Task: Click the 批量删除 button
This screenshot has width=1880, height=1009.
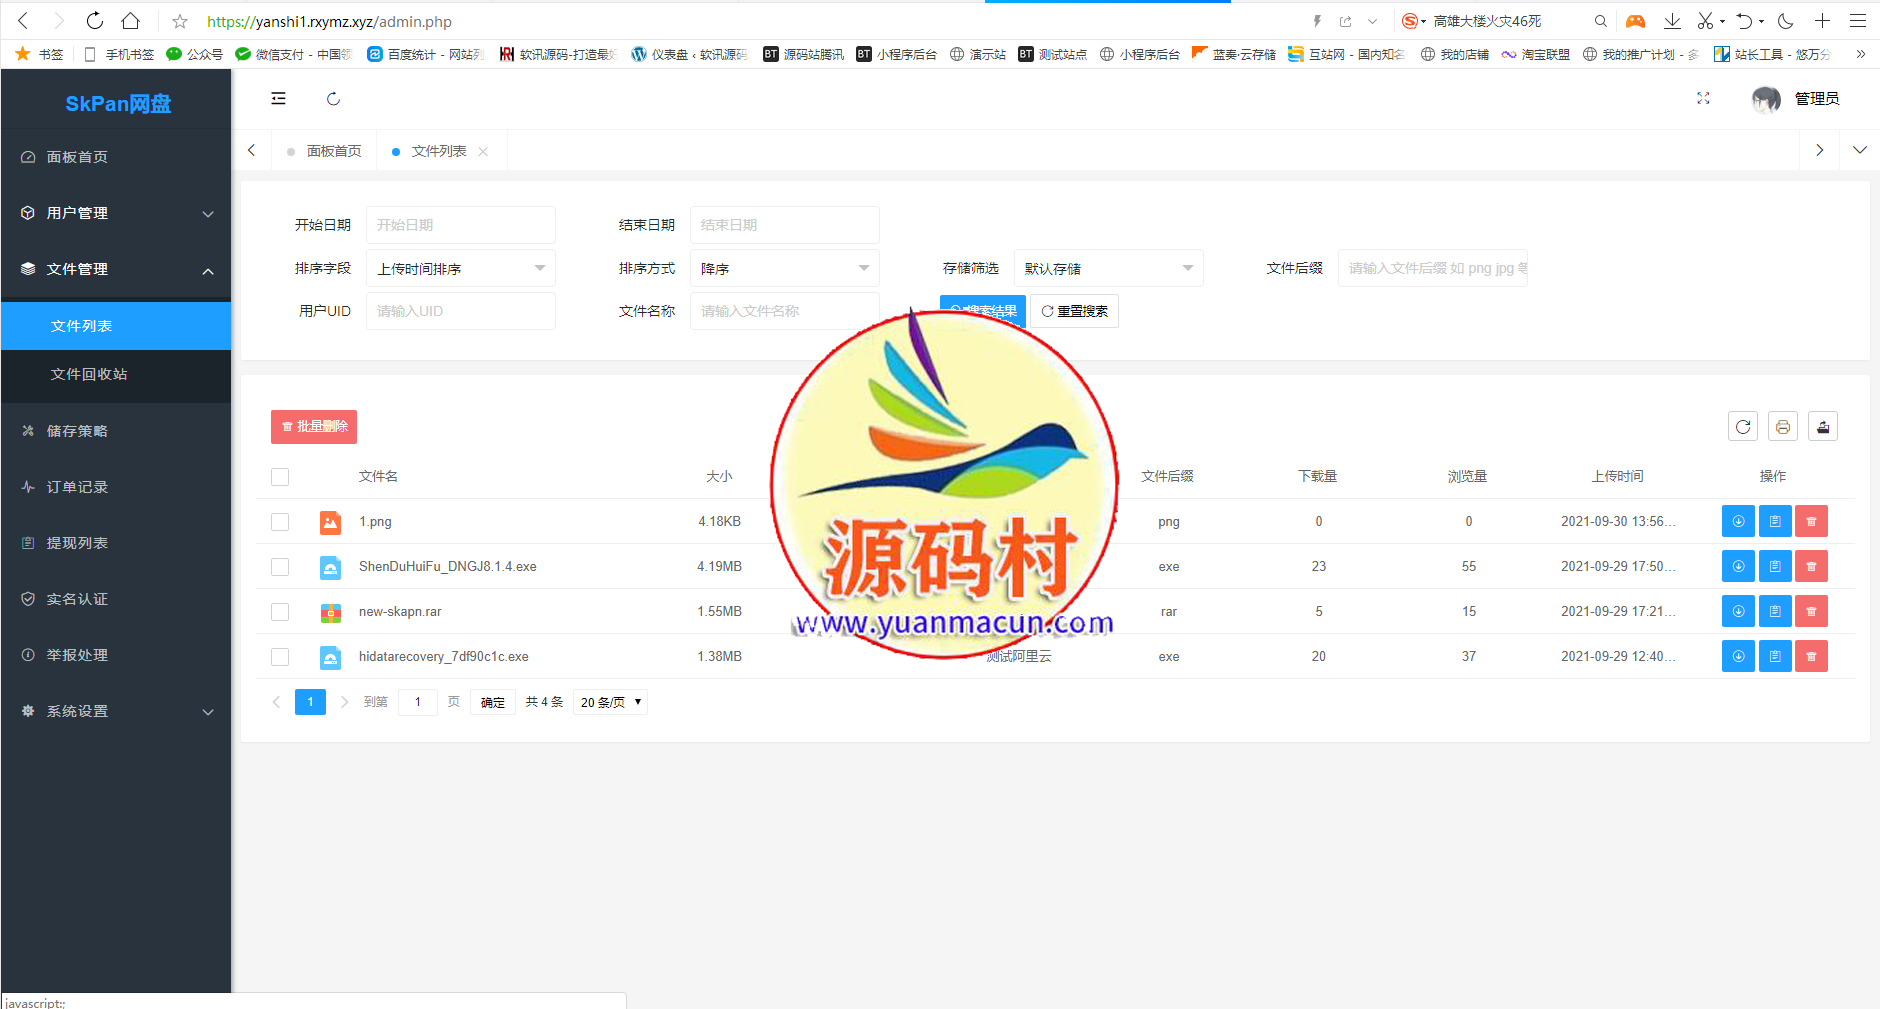Action: (x=314, y=427)
